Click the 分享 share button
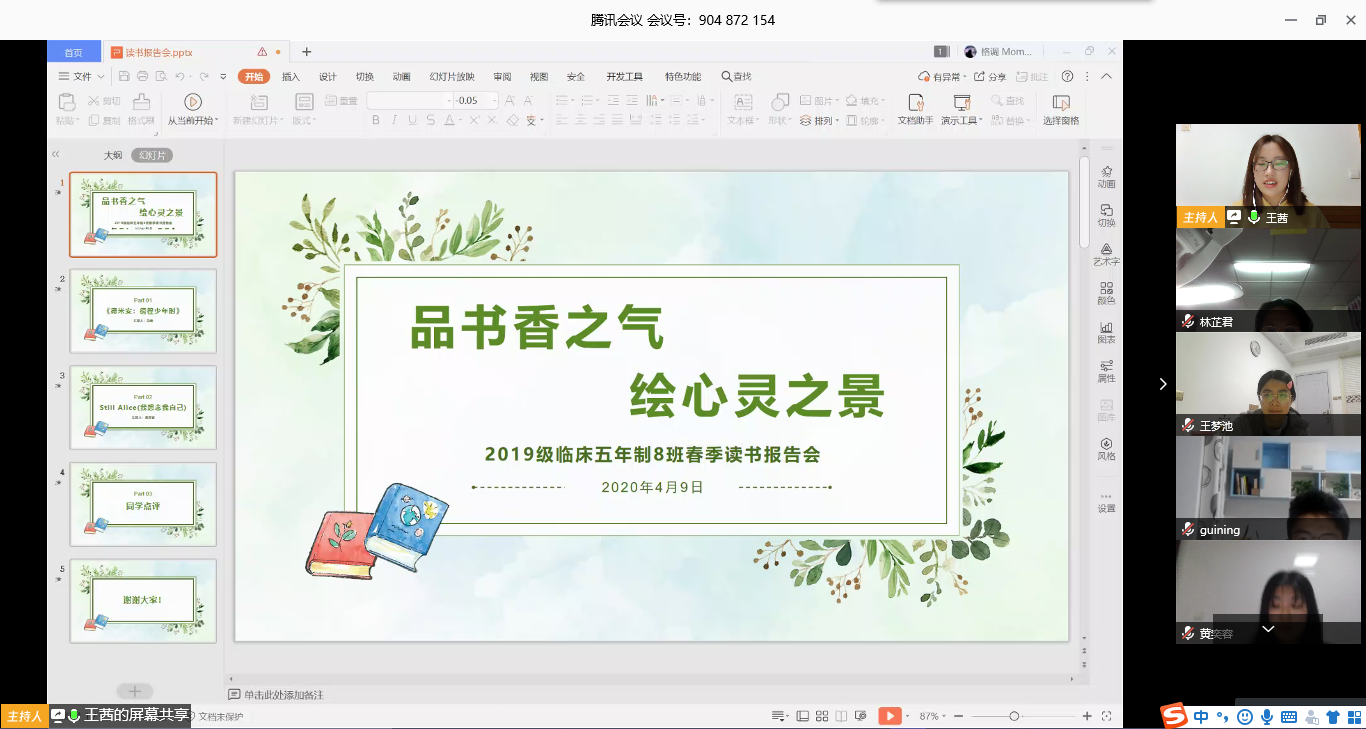 (x=991, y=77)
